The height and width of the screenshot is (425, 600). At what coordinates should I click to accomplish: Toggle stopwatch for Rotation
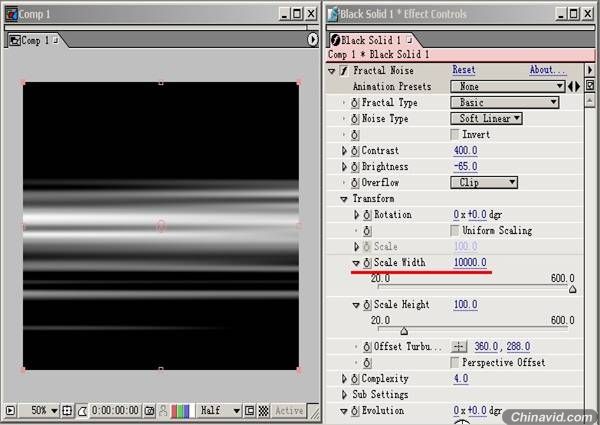367,215
